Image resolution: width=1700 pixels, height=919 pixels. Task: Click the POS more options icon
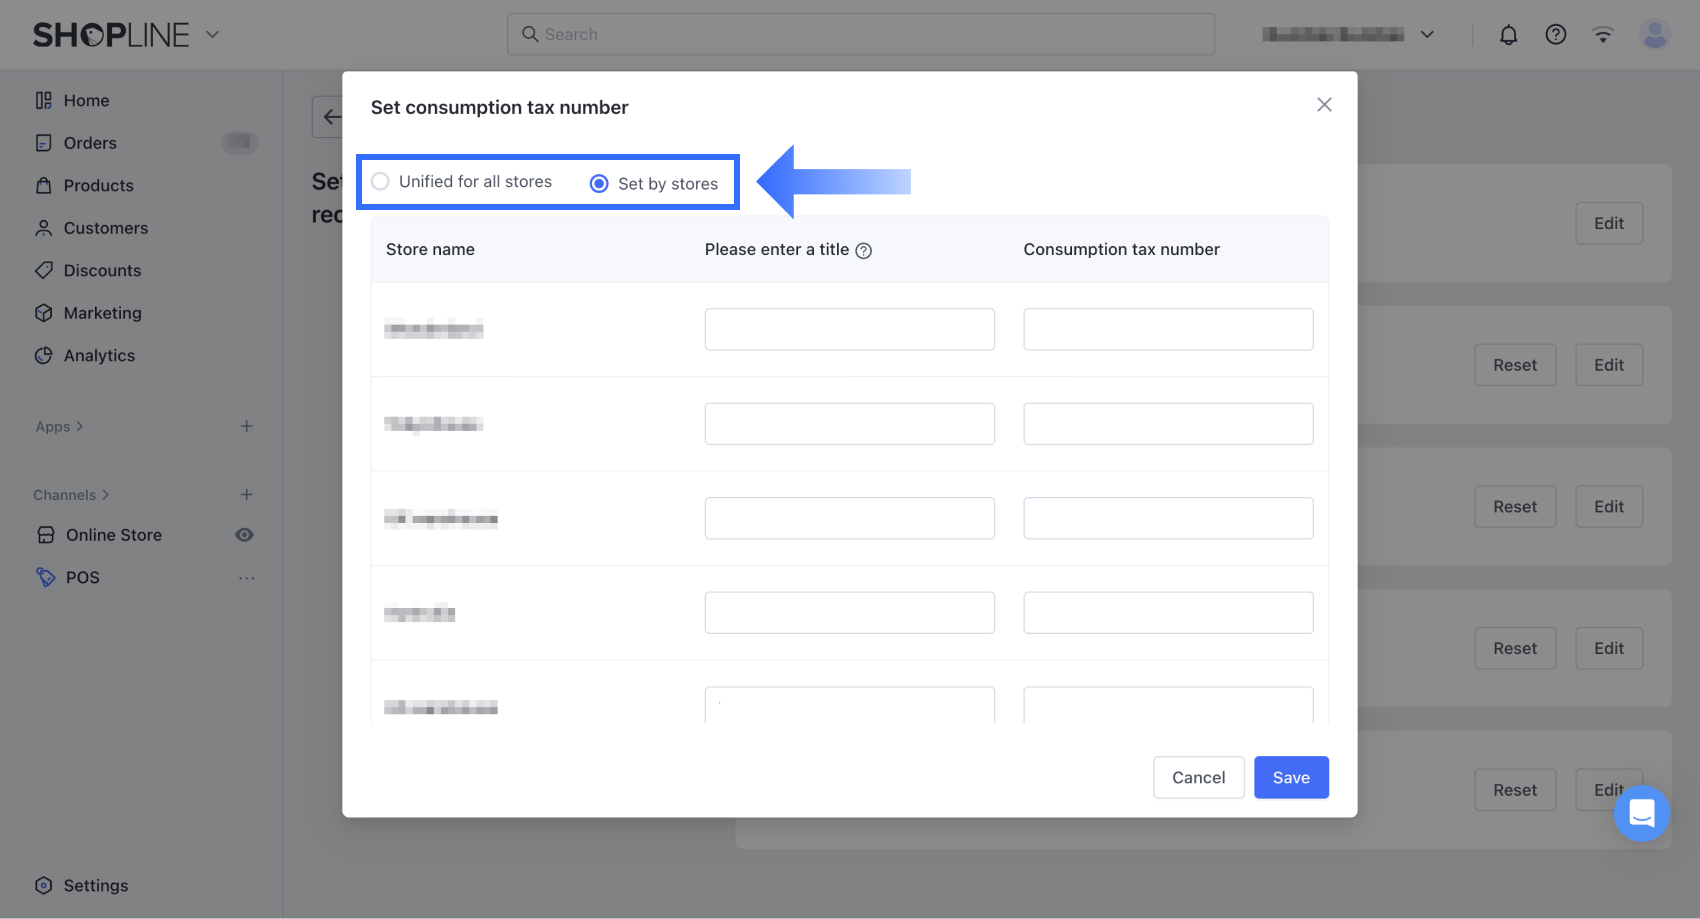[x=247, y=578]
